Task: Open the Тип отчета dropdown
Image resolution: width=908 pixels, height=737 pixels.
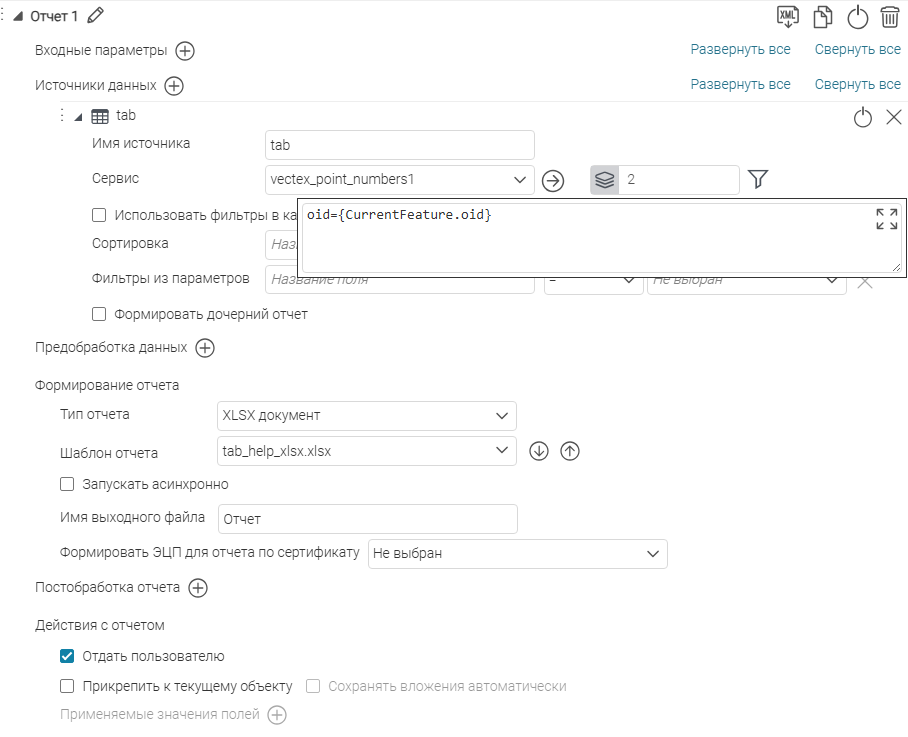Action: [x=366, y=415]
